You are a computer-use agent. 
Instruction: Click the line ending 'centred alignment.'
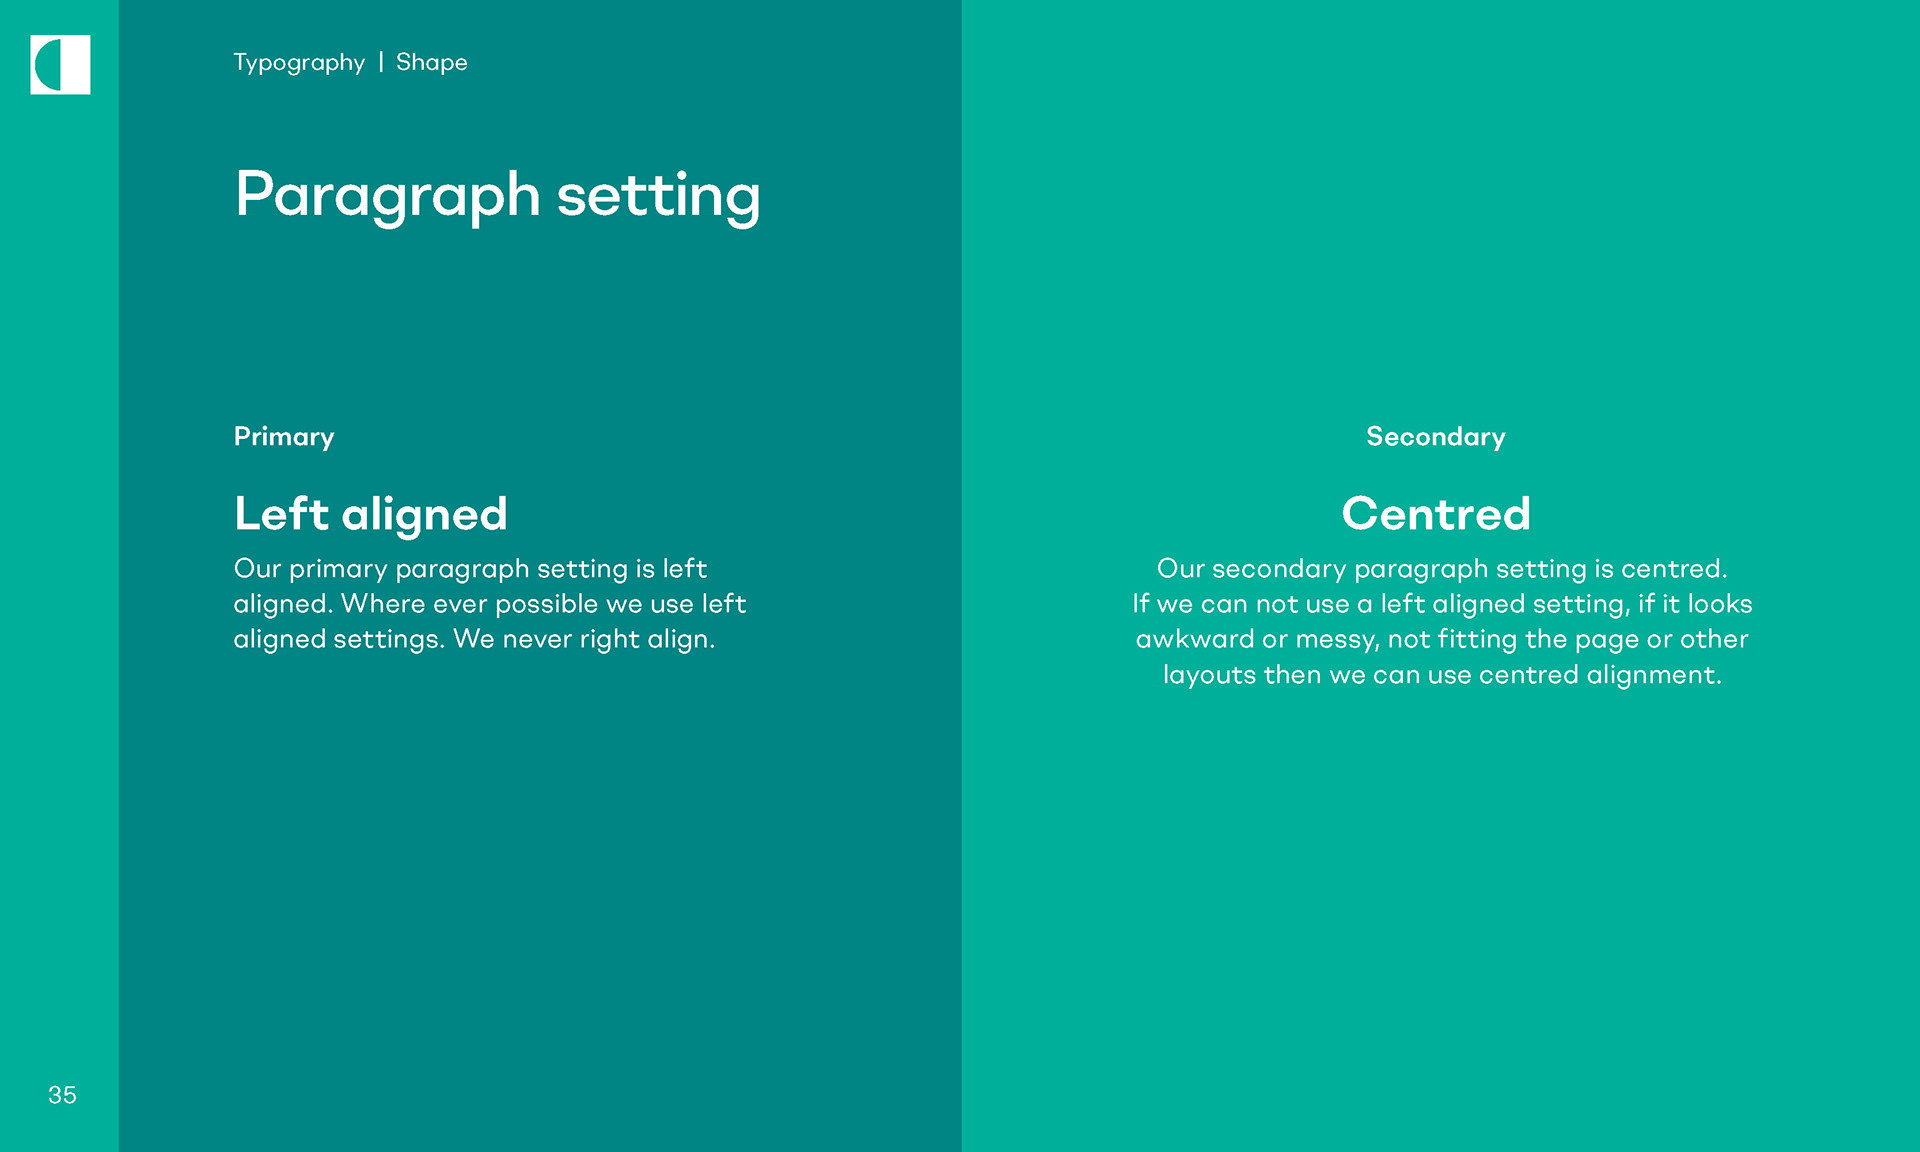[x=1442, y=675]
